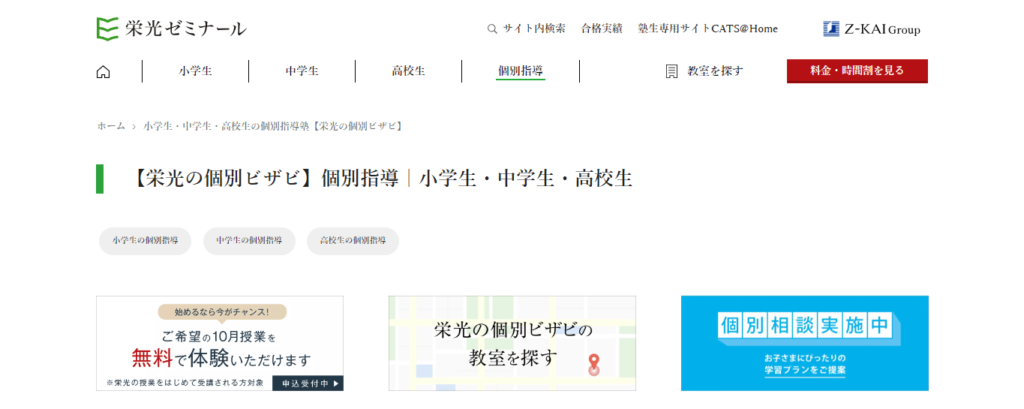The width and height of the screenshot is (1024, 409).
Task: Click the ホーム breadcrumb link
Action: (111, 125)
